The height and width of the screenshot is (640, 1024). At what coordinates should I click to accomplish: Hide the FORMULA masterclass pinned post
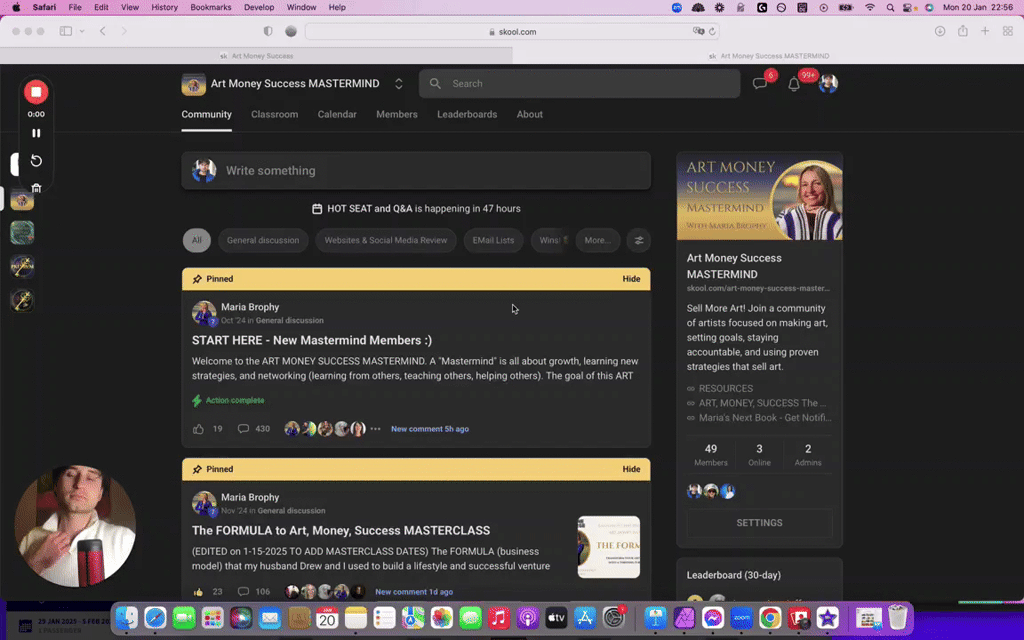(x=631, y=469)
